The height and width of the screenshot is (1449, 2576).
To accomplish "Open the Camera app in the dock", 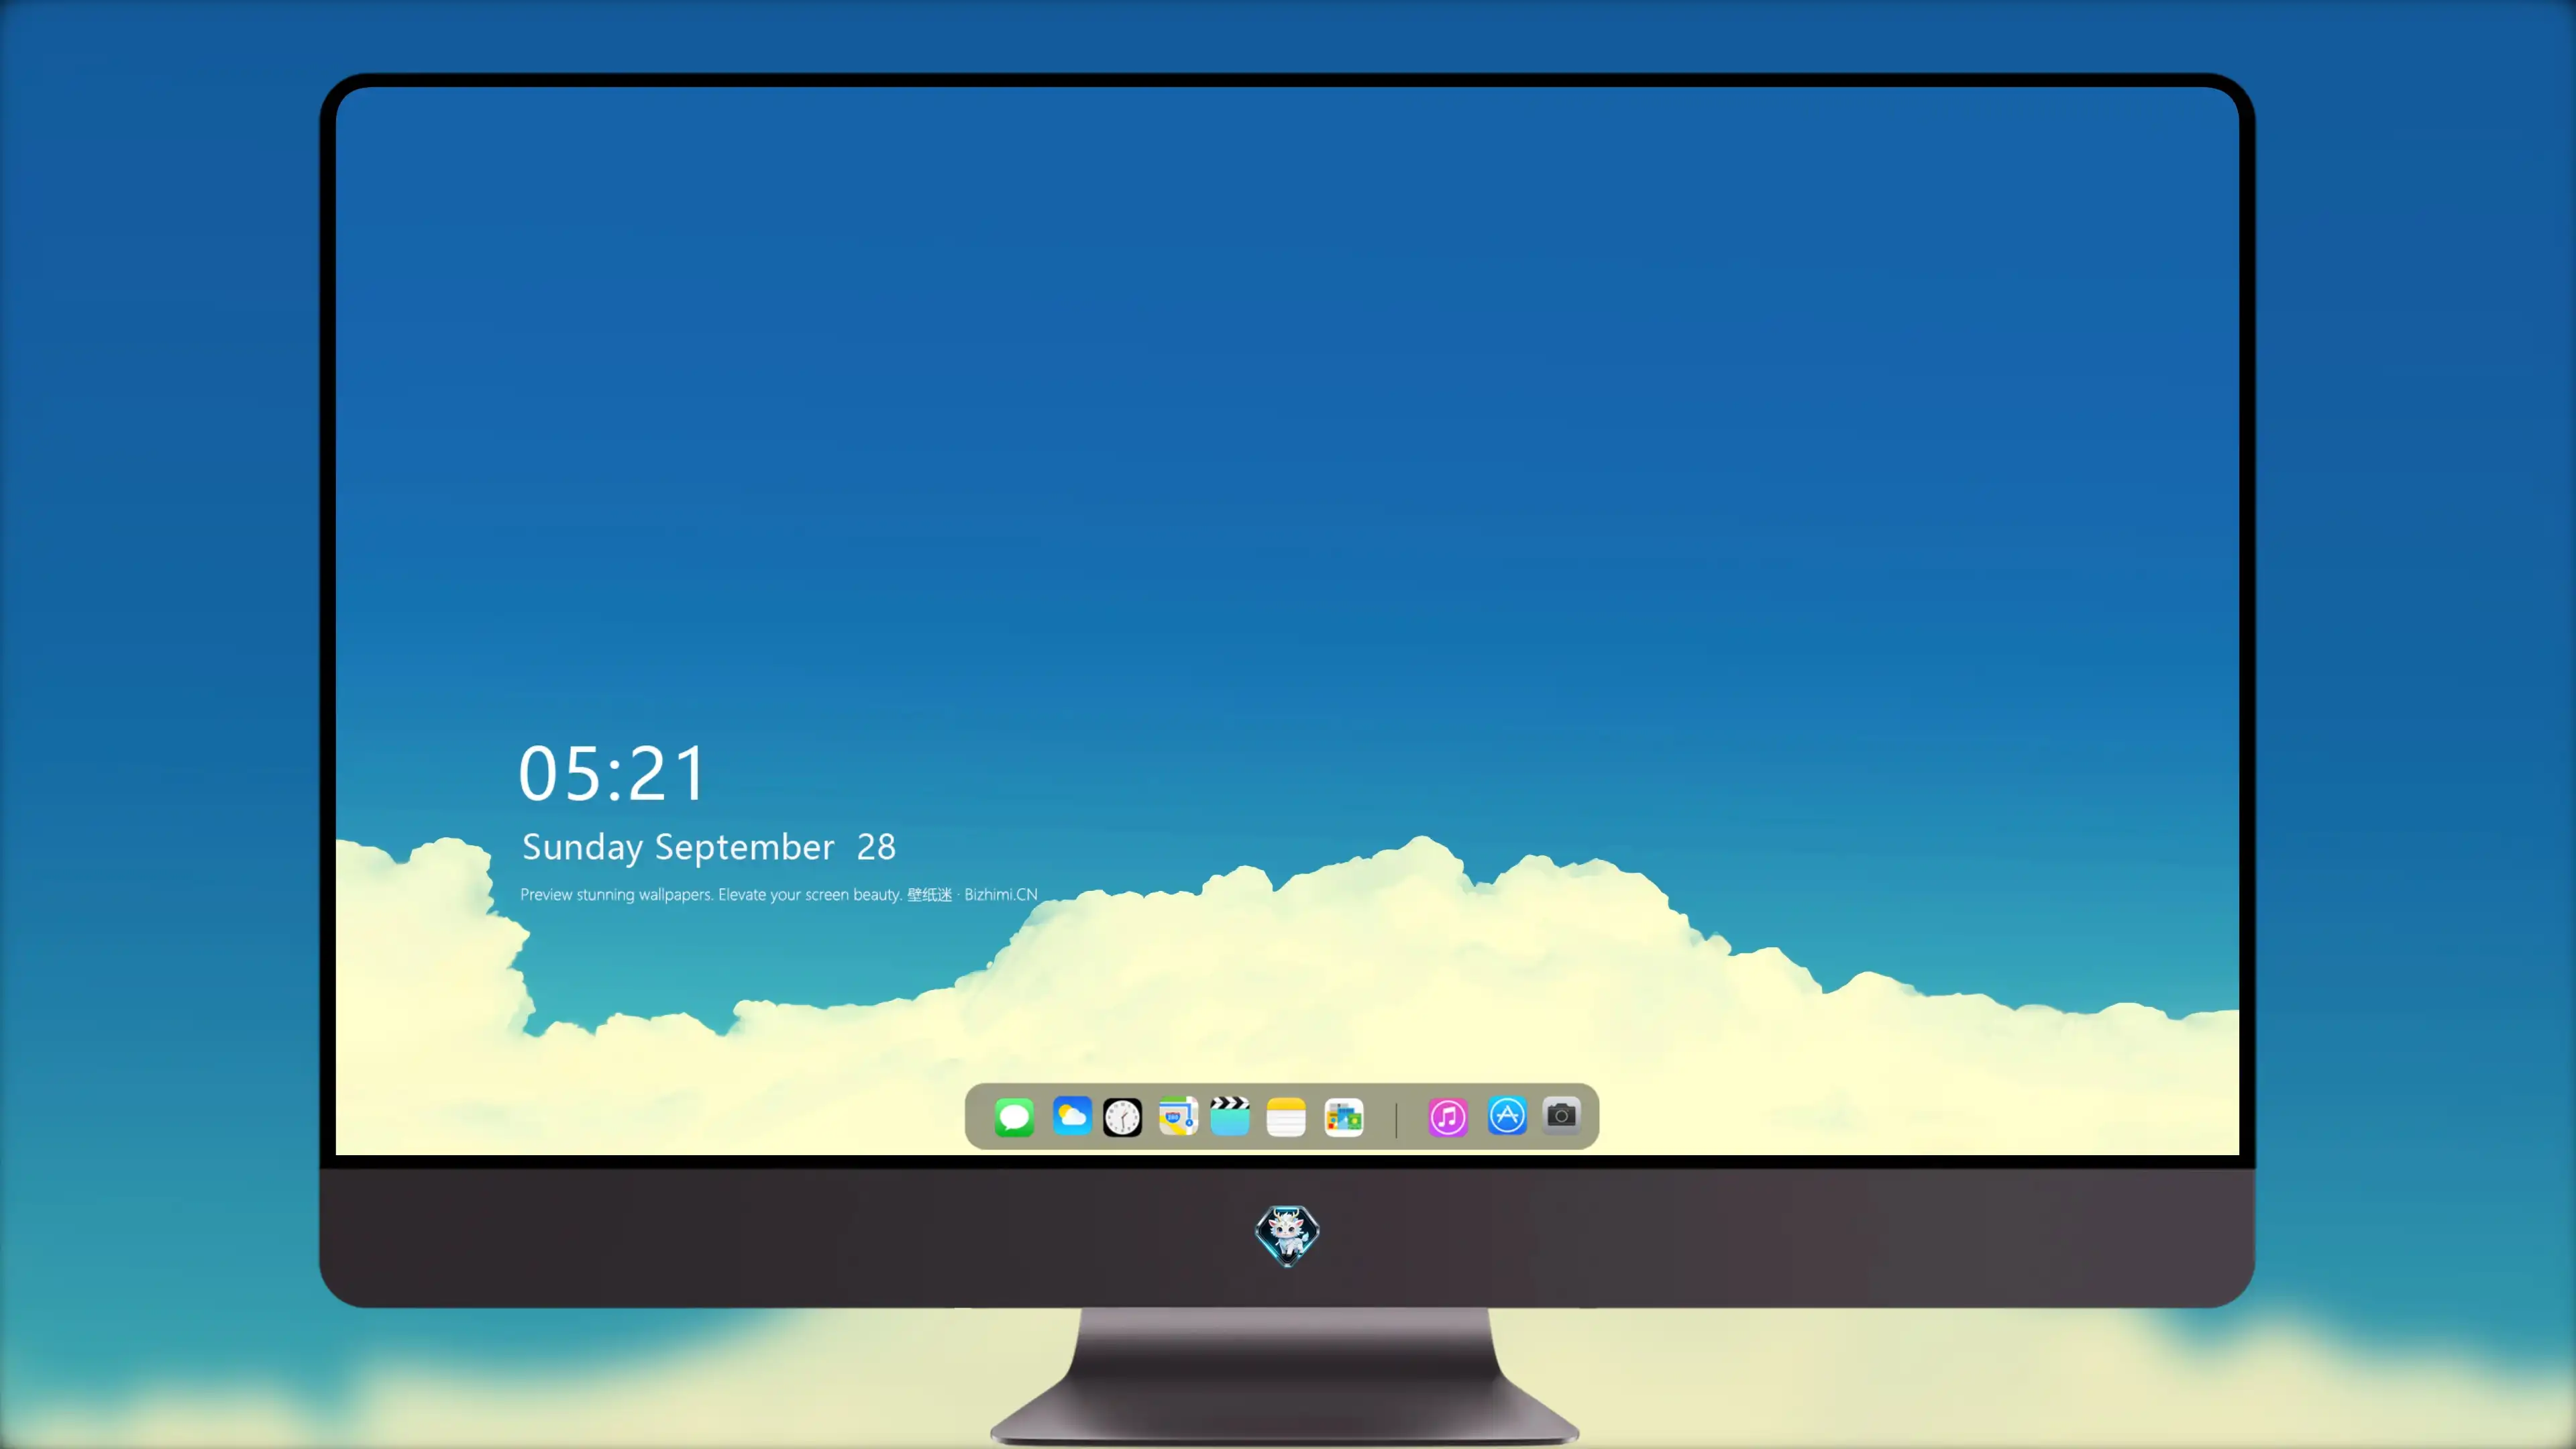I will click(1561, 1115).
